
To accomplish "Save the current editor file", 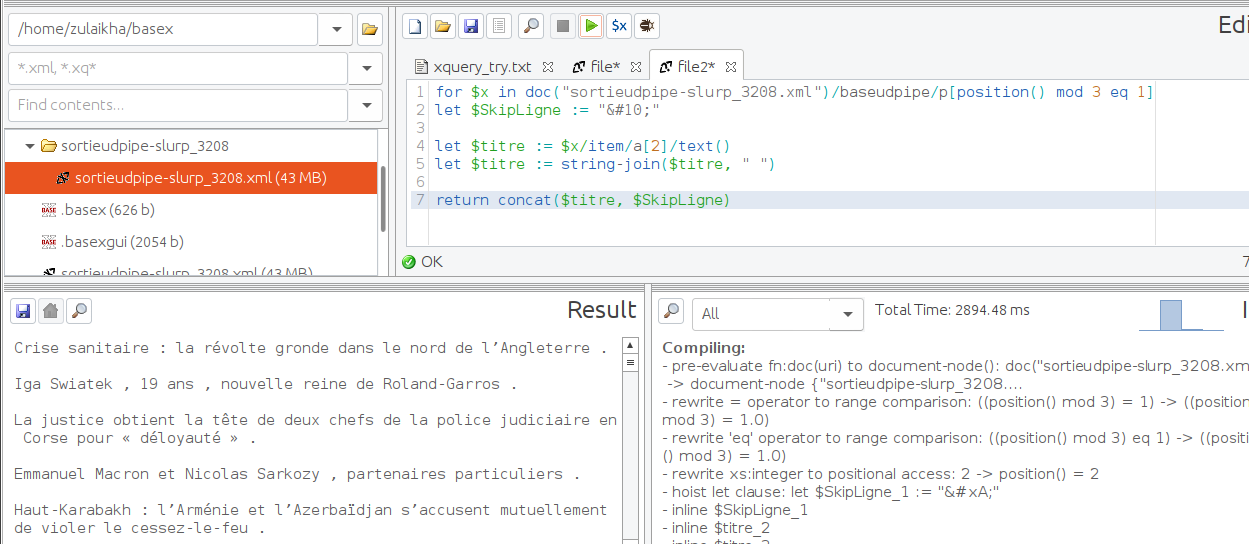I will click(470, 26).
